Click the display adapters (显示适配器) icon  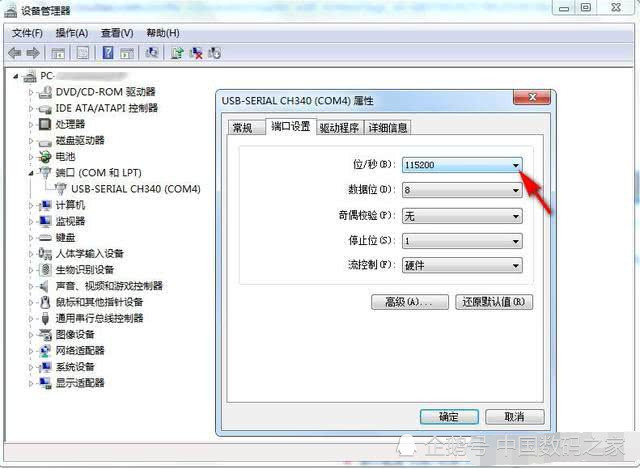coord(45,383)
